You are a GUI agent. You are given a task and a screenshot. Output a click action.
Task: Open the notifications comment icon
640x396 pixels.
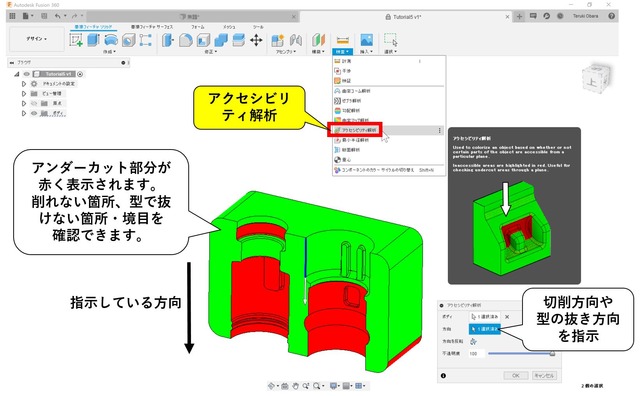click(533, 16)
